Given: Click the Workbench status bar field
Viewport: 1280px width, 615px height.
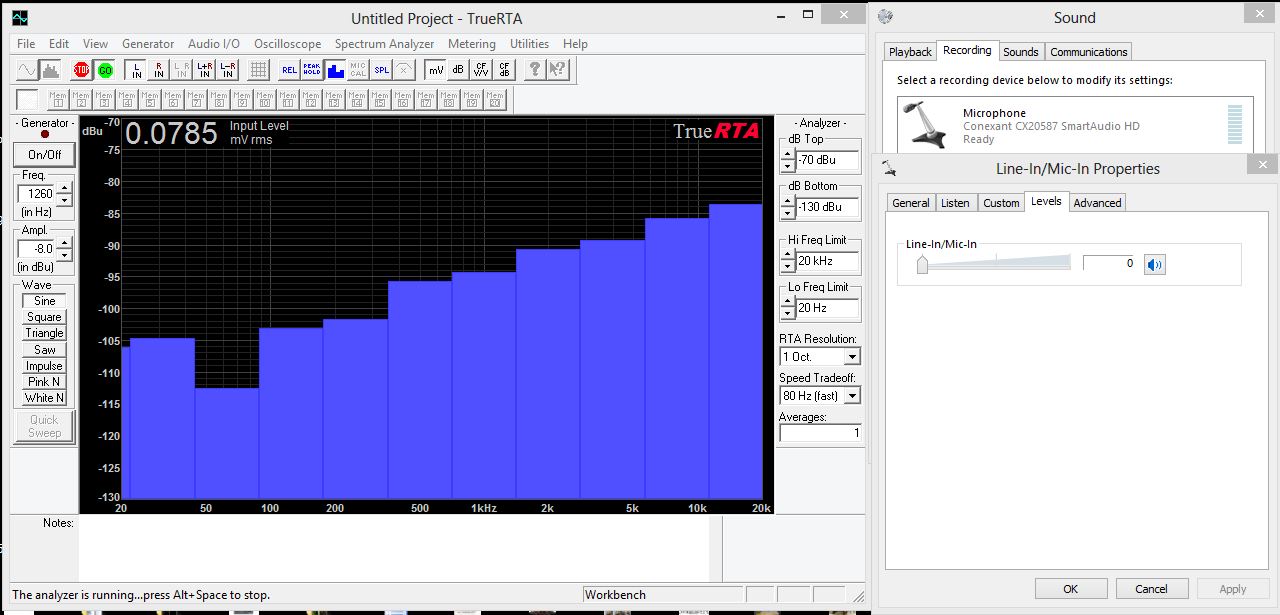Looking at the screenshot, I should (663, 595).
